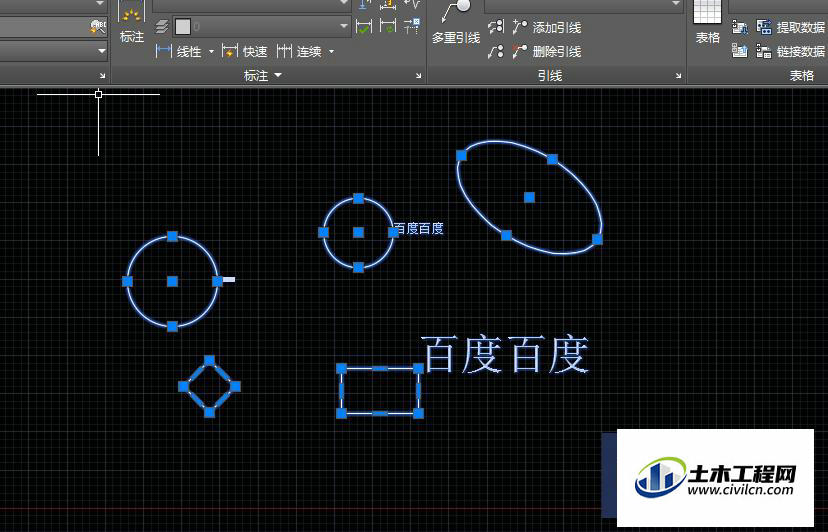Viewport: 828px width, 532px height.
Task: Select the 连续 continue dimension tool
Action: click(299, 51)
